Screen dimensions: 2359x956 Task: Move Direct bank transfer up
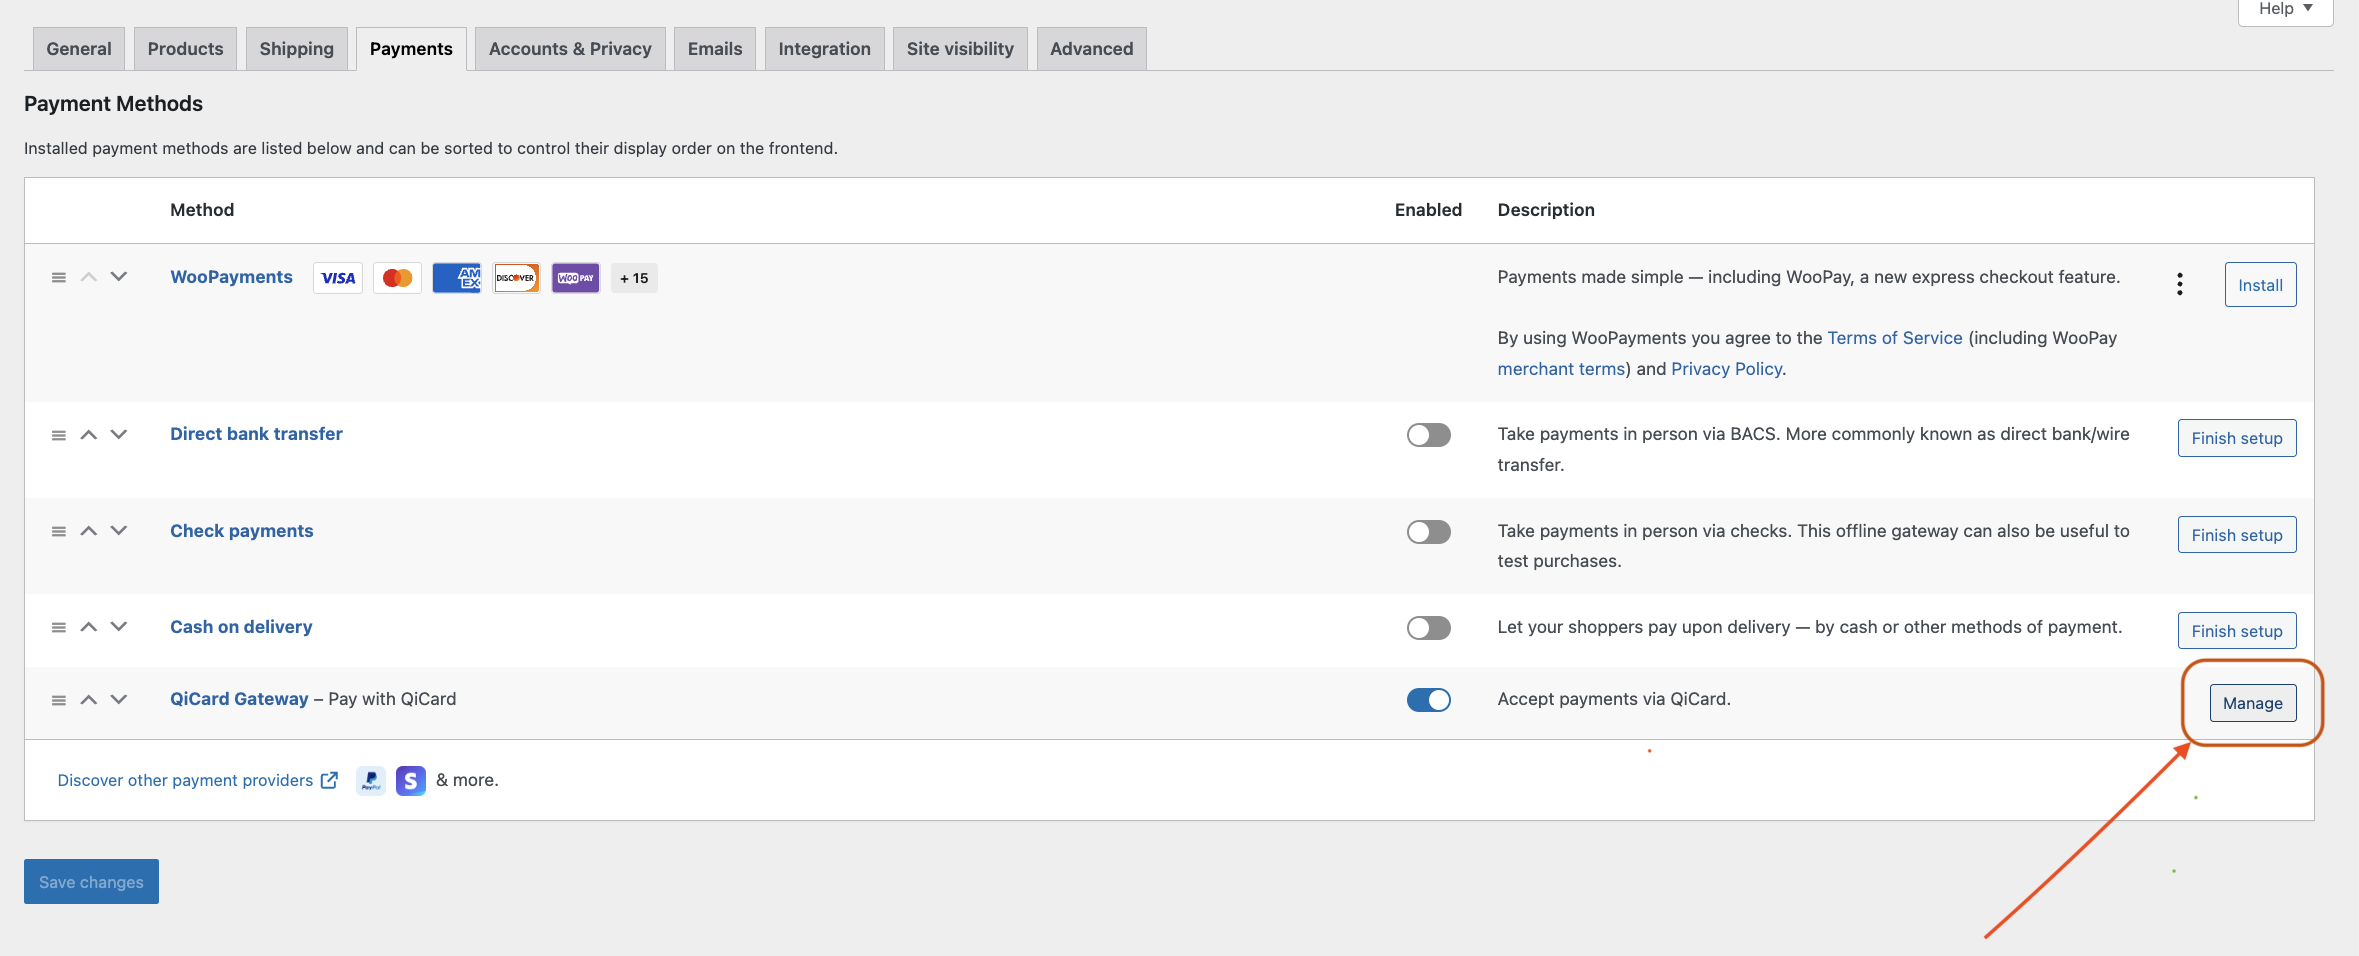(89, 435)
